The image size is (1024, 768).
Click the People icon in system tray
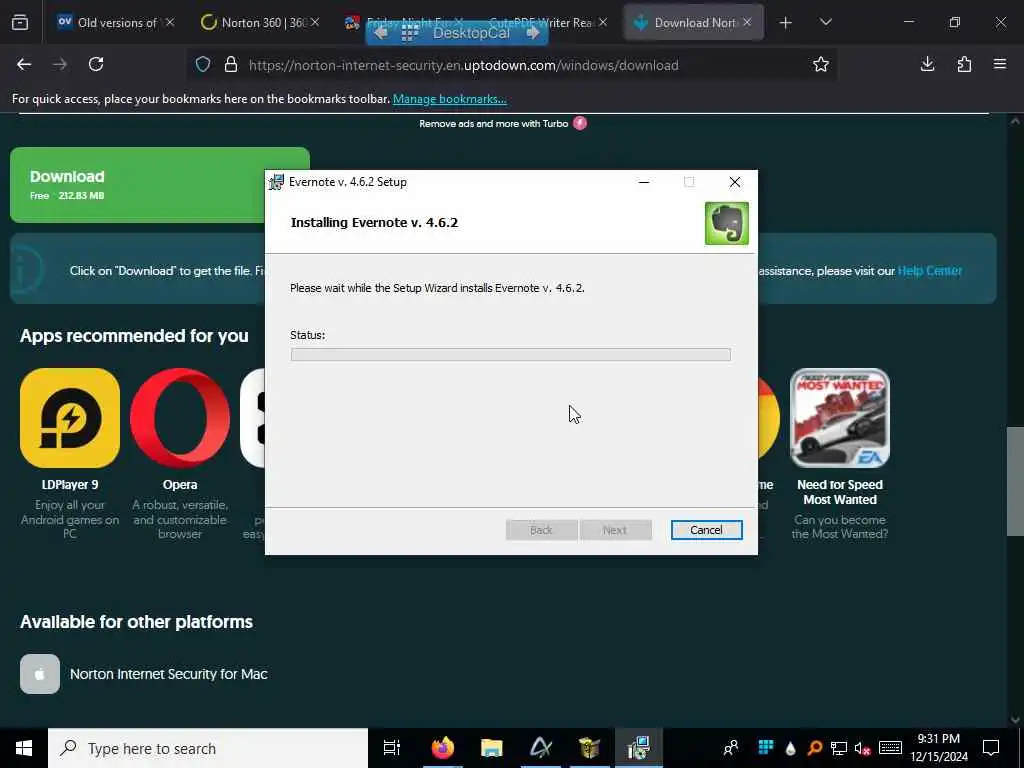pyautogui.click(x=731, y=748)
